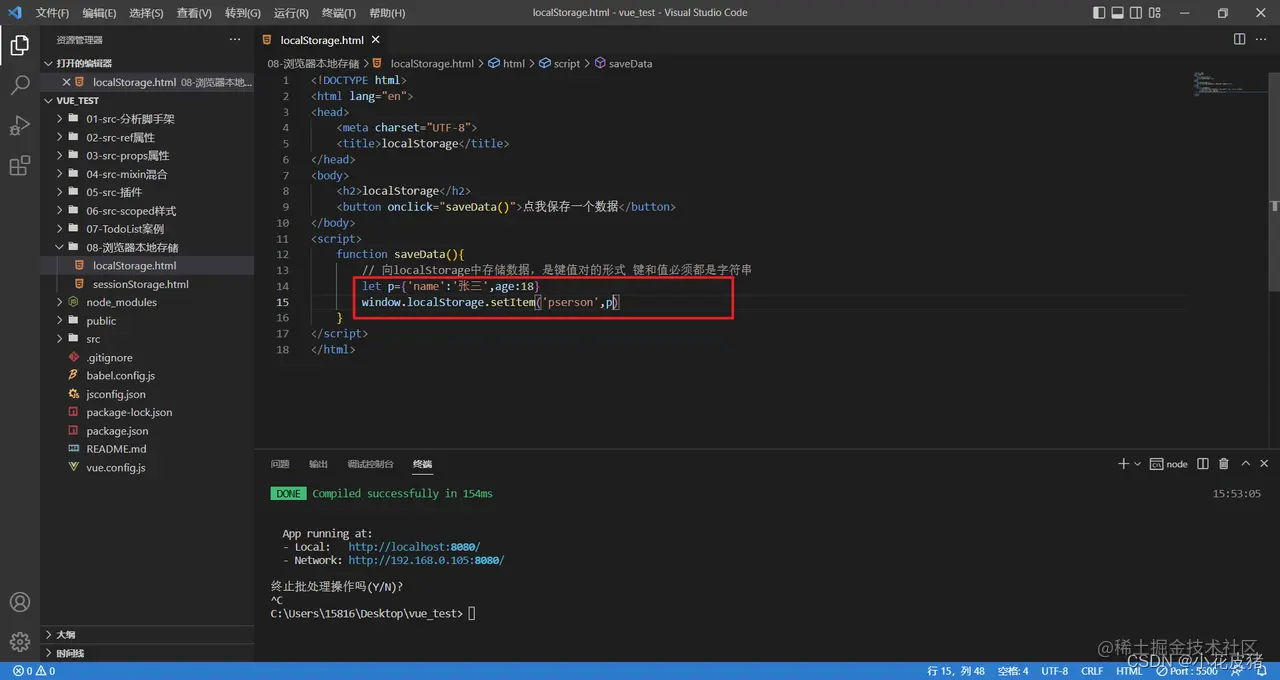Kill terminal with trash icon
Image resolution: width=1280 pixels, height=680 pixels.
click(x=1224, y=464)
